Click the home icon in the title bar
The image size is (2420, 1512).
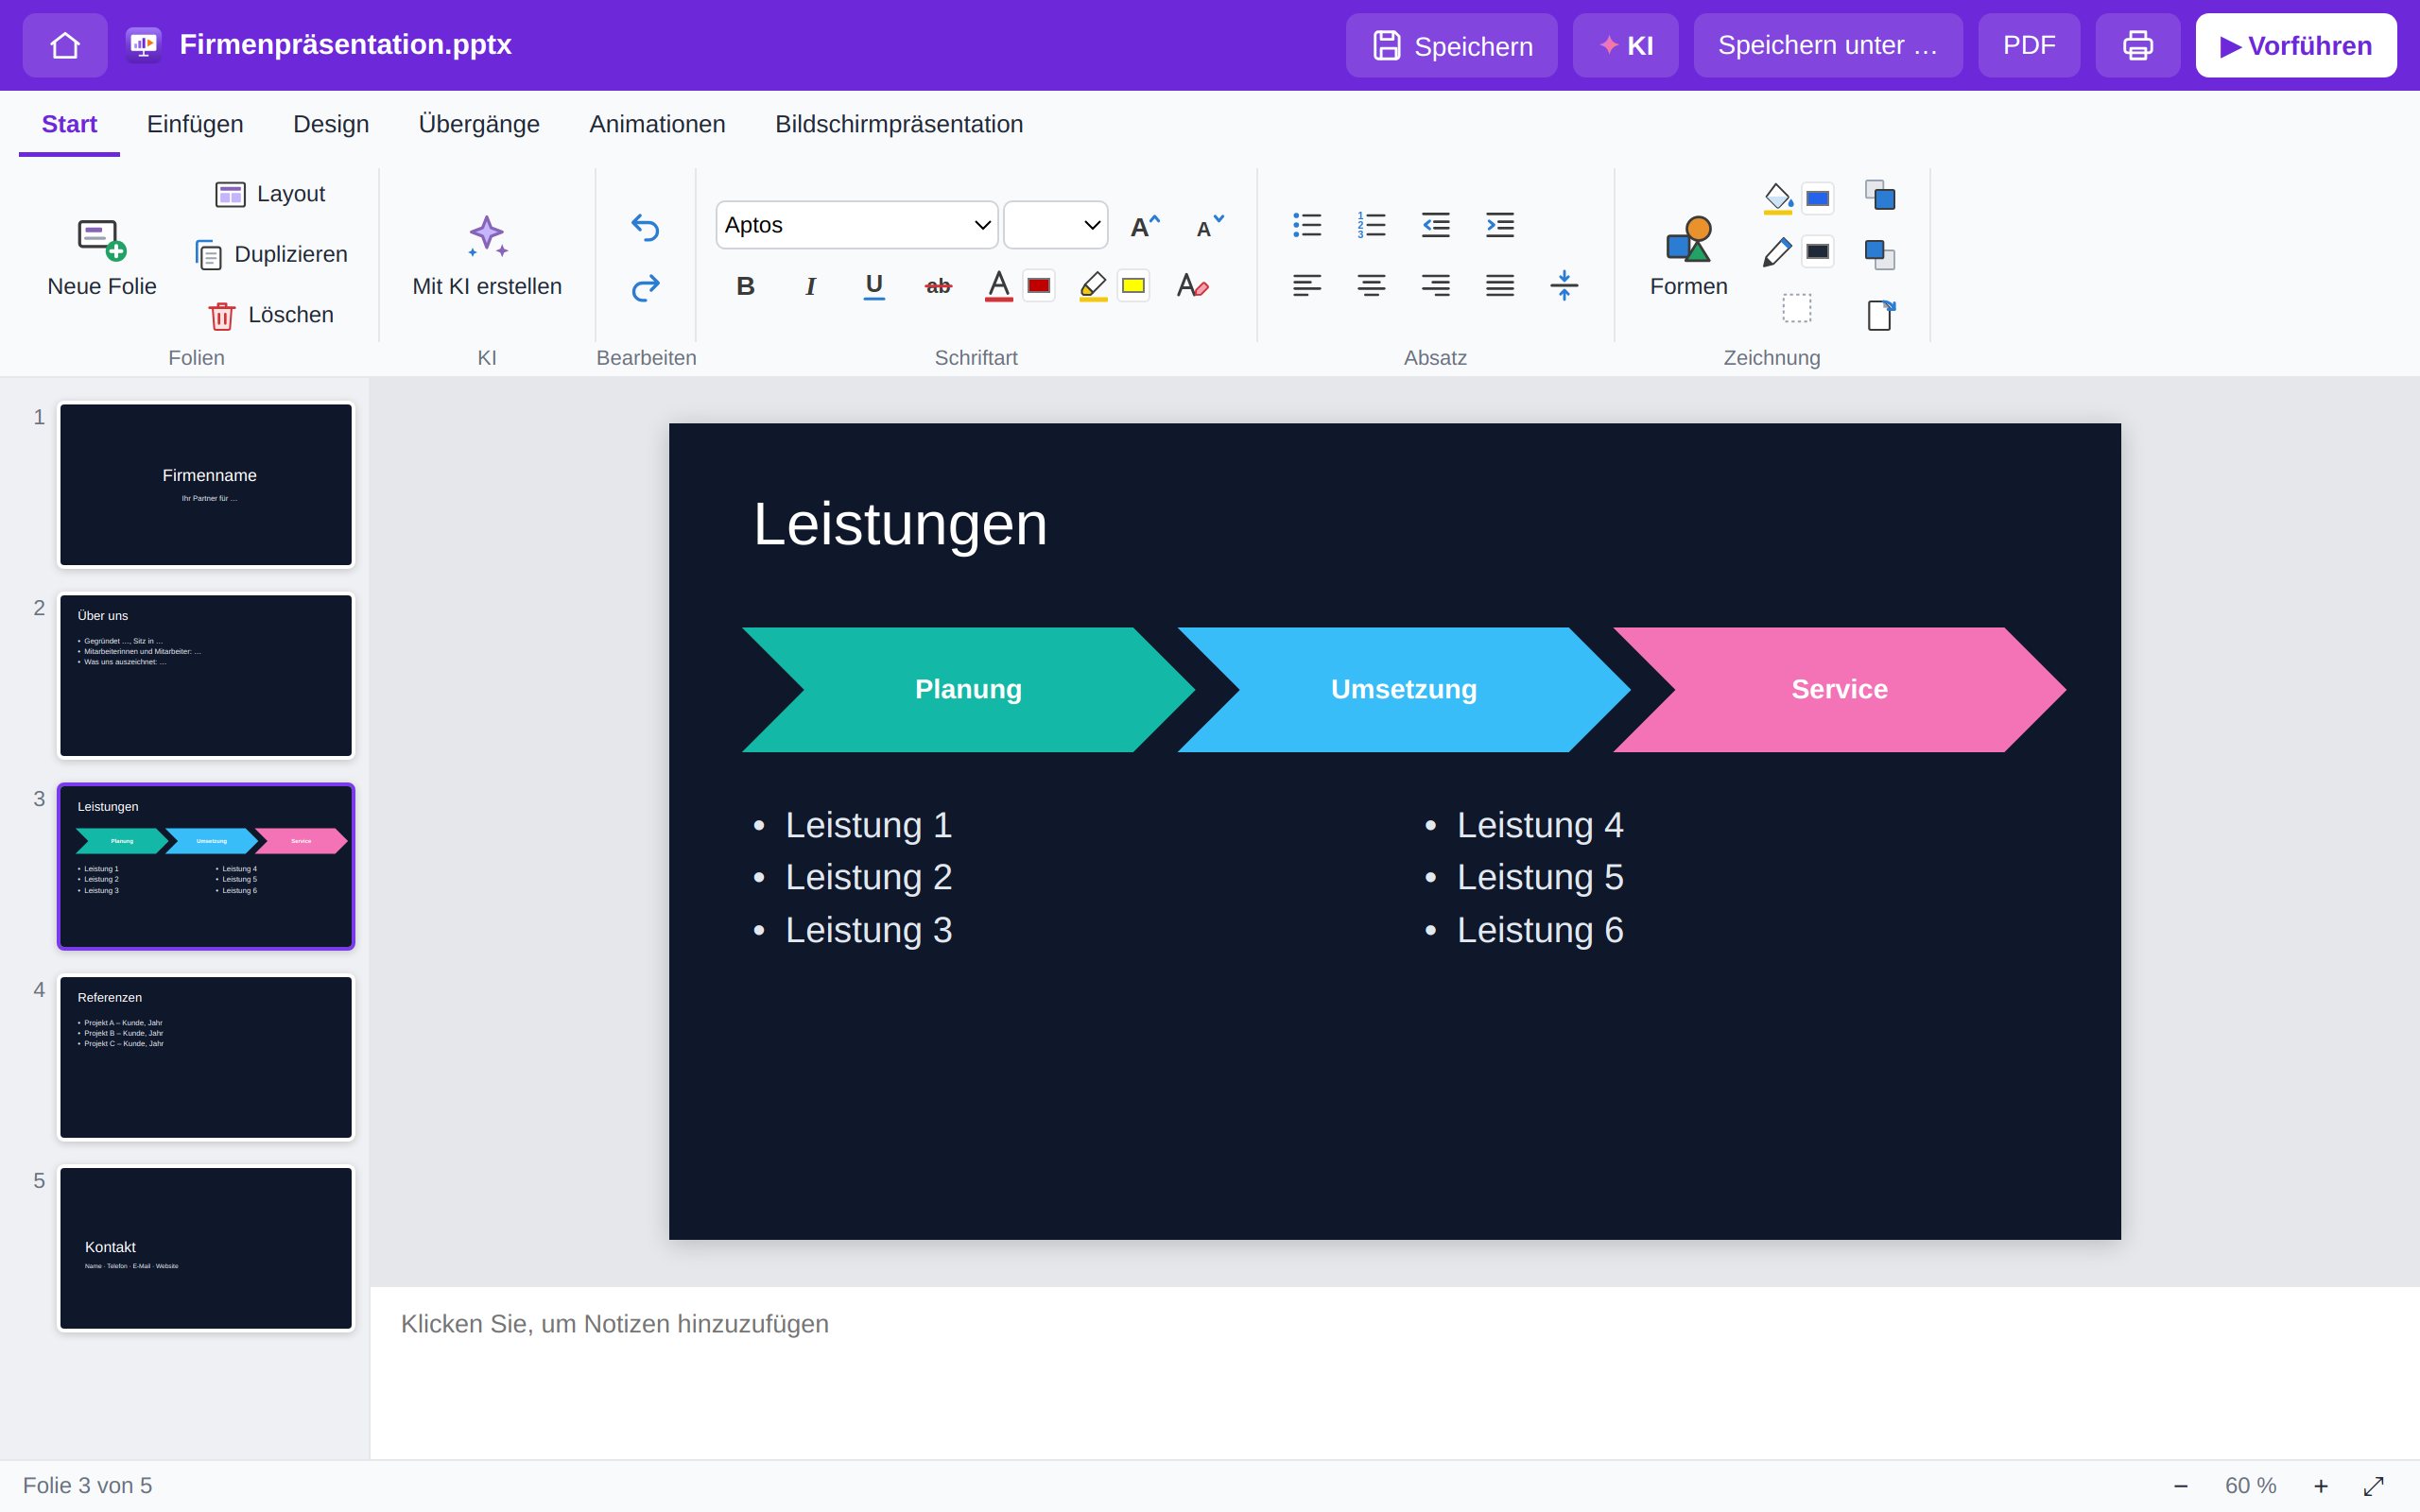pos(65,45)
